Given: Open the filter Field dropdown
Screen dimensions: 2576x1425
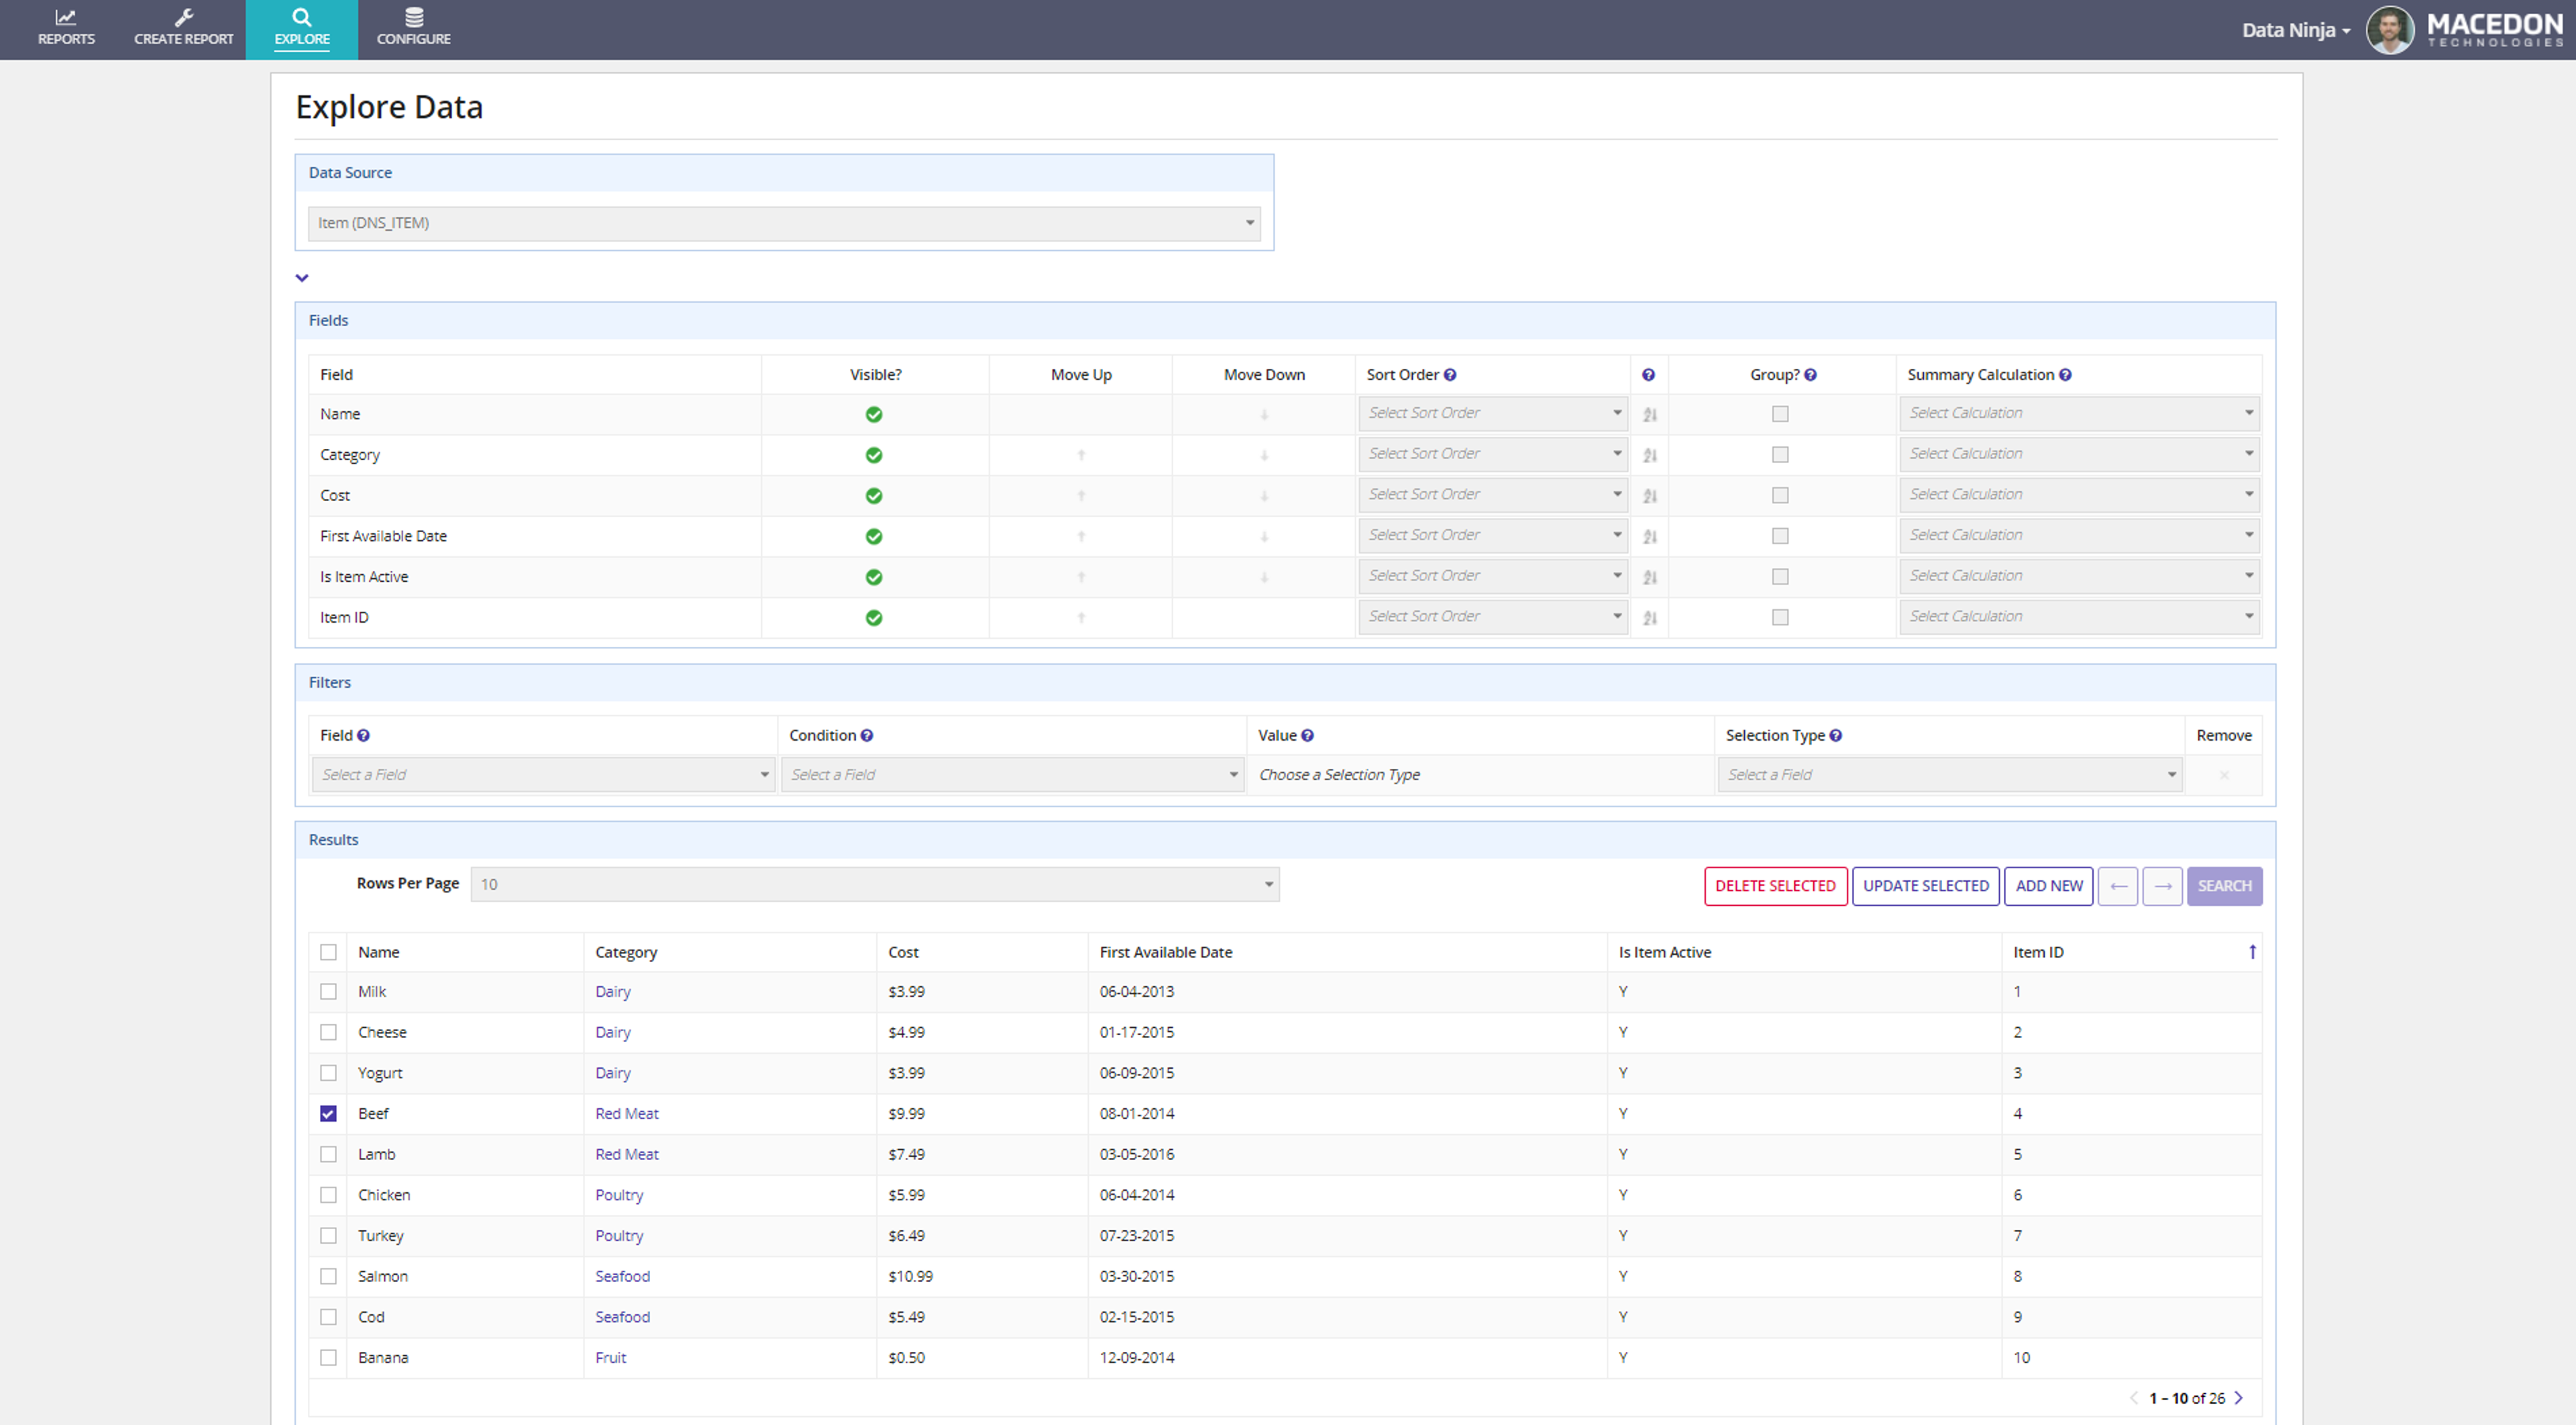Looking at the screenshot, I should (x=543, y=775).
